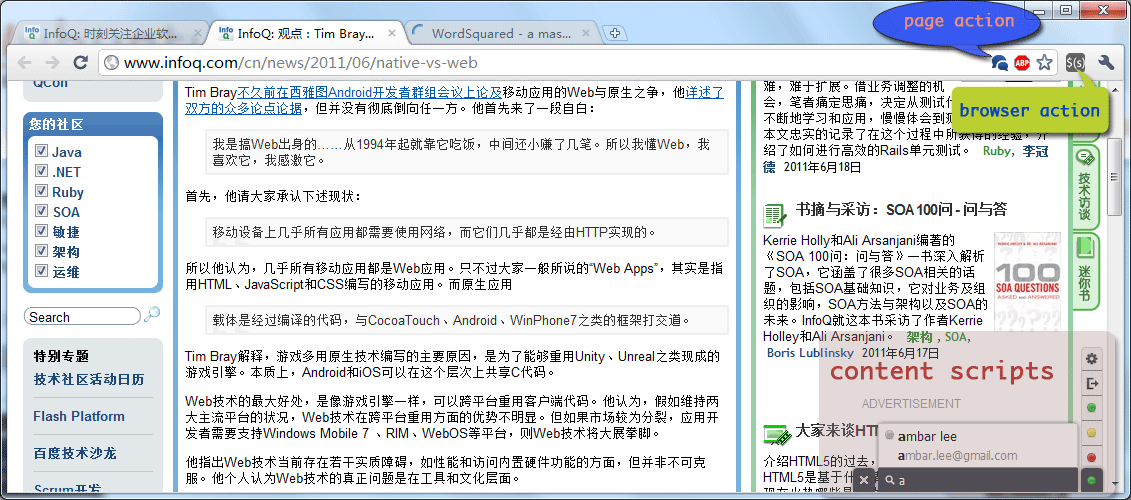Open the 技术社区活动日历 link
The width and height of the screenshot is (1131, 500).
click(89, 379)
